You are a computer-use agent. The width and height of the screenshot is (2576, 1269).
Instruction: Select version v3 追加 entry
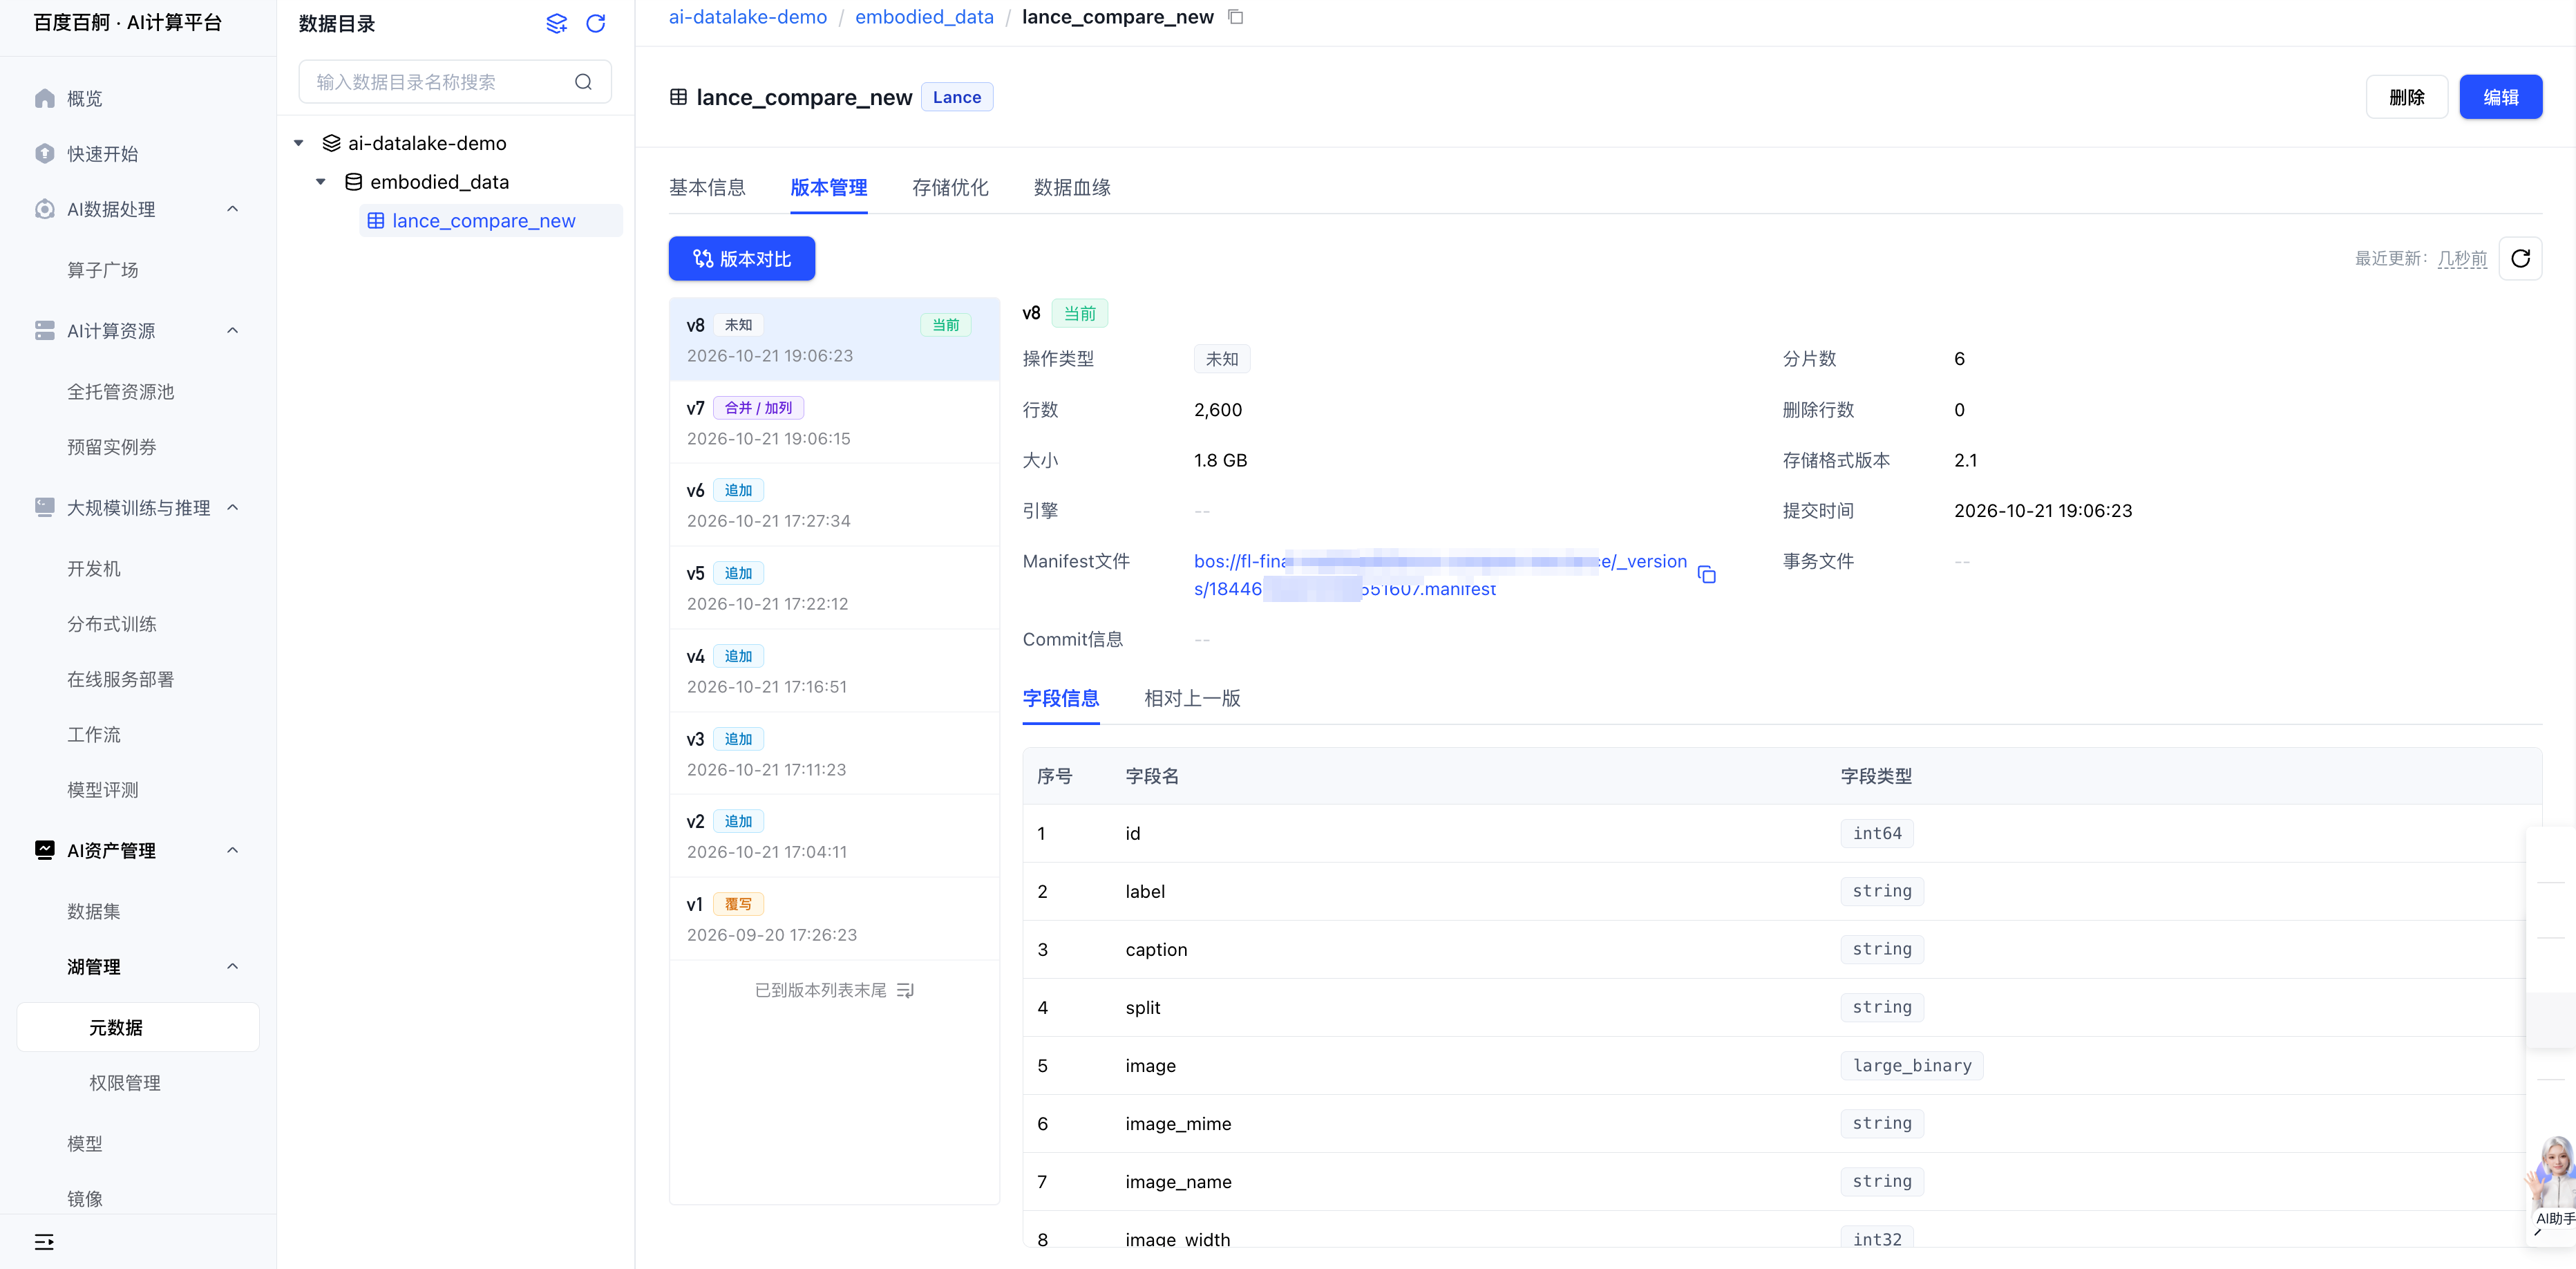pyautogui.click(x=834, y=753)
